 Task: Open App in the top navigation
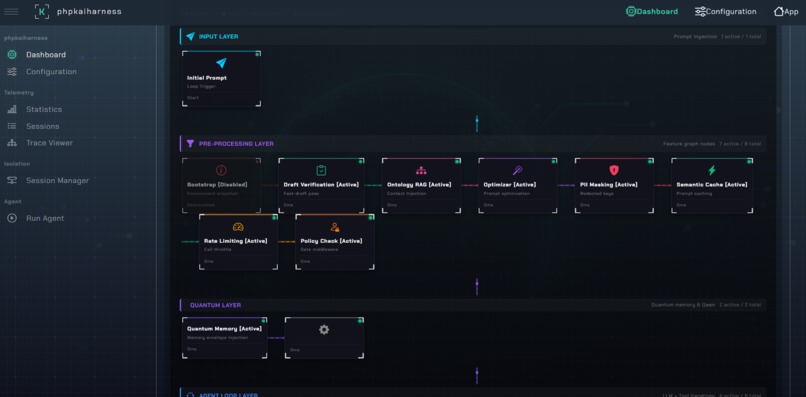(x=786, y=11)
